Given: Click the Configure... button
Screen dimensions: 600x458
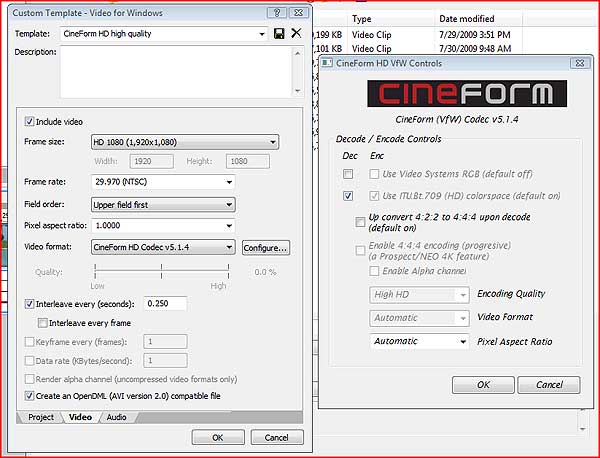Looking at the screenshot, I should click(x=266, y=248).
